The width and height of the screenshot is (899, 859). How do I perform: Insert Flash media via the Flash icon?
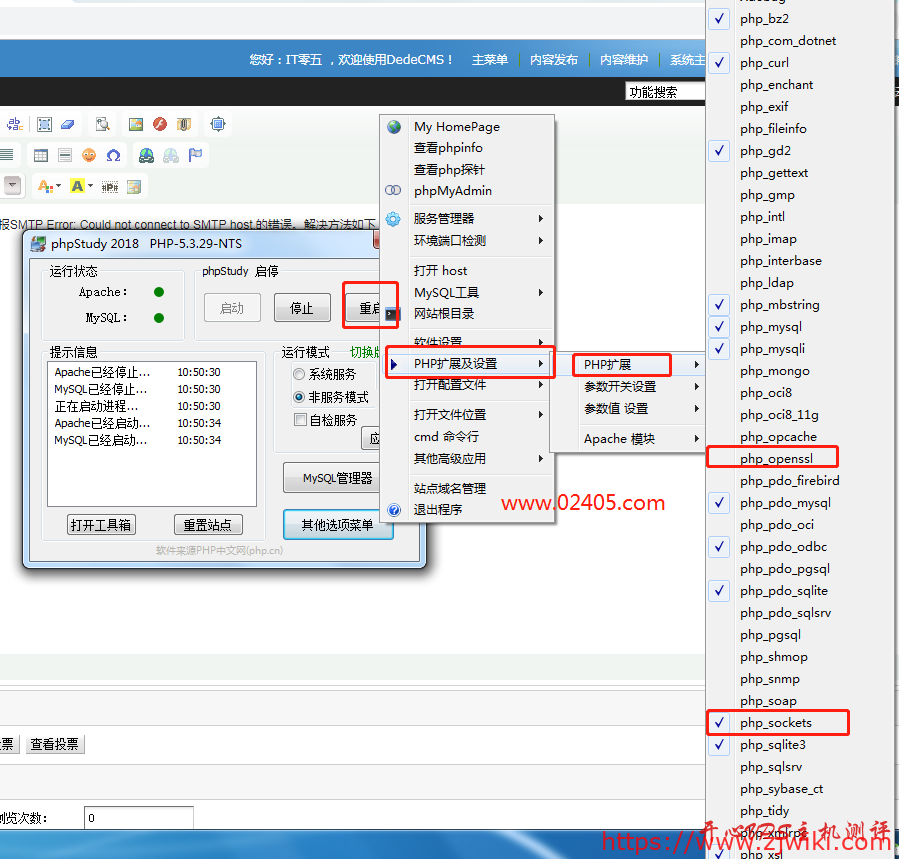(x=159, y=124)
